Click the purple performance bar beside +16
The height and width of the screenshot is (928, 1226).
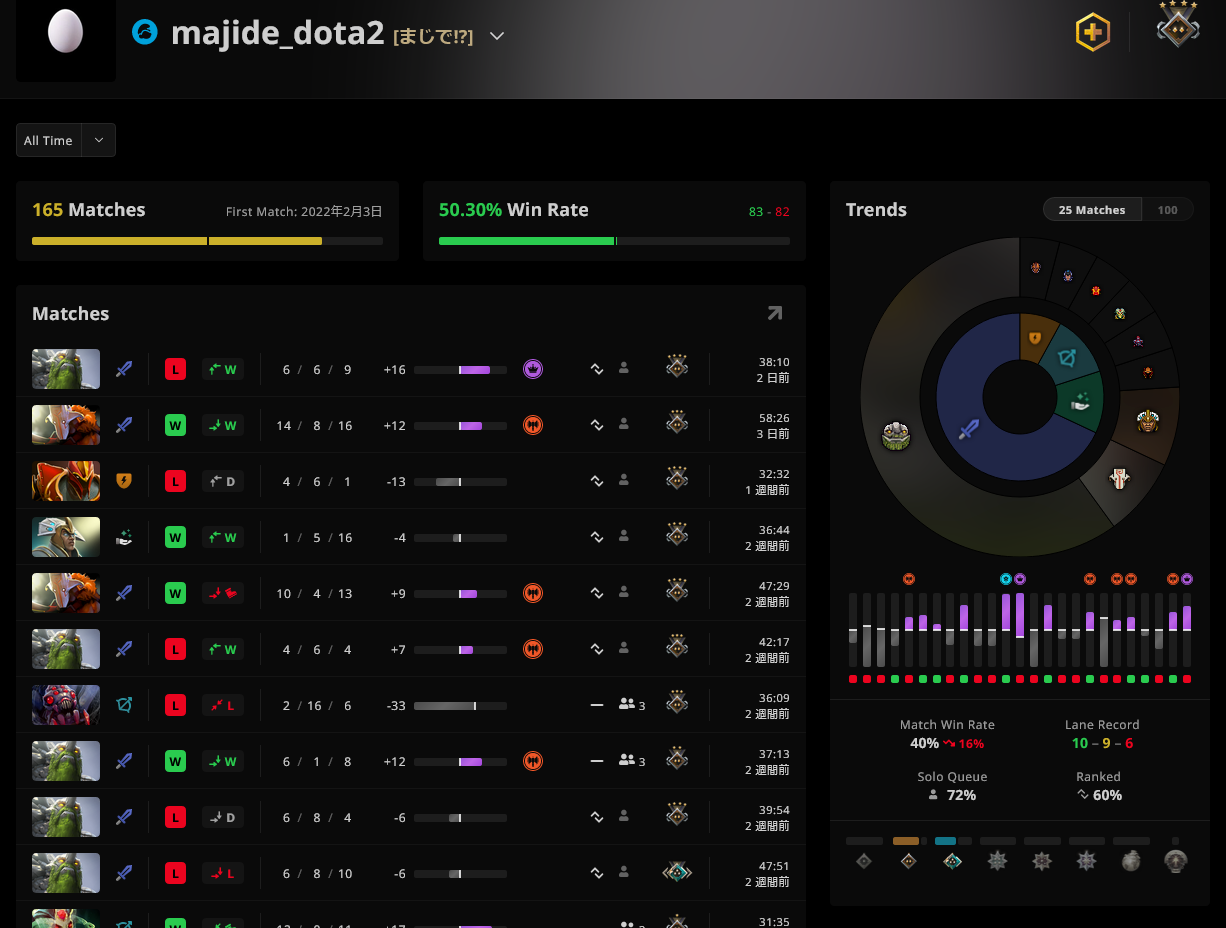pyautogui.click(x=460, y=370)
